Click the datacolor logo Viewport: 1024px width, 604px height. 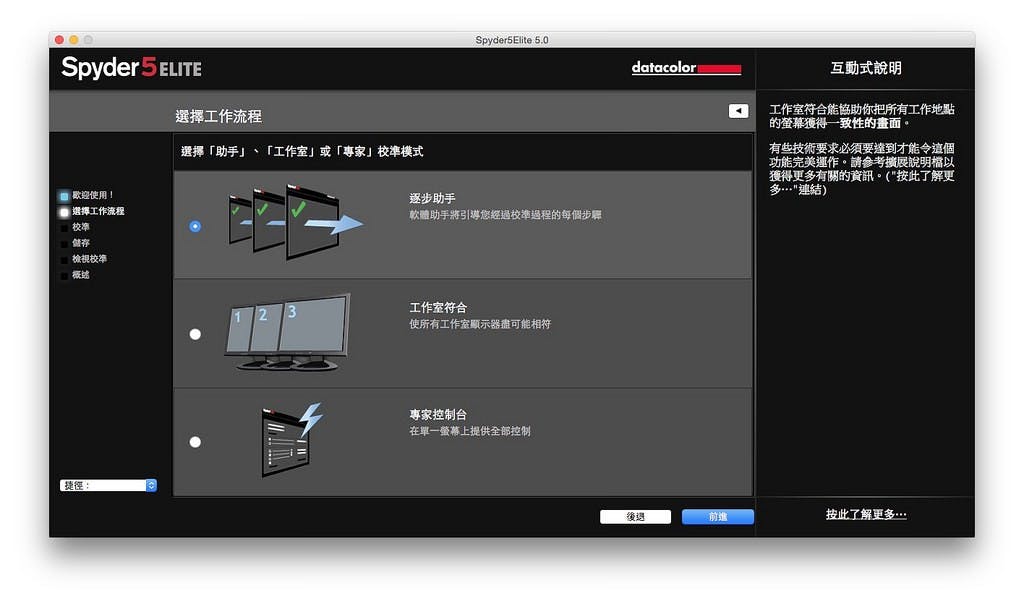click(686, 67)
